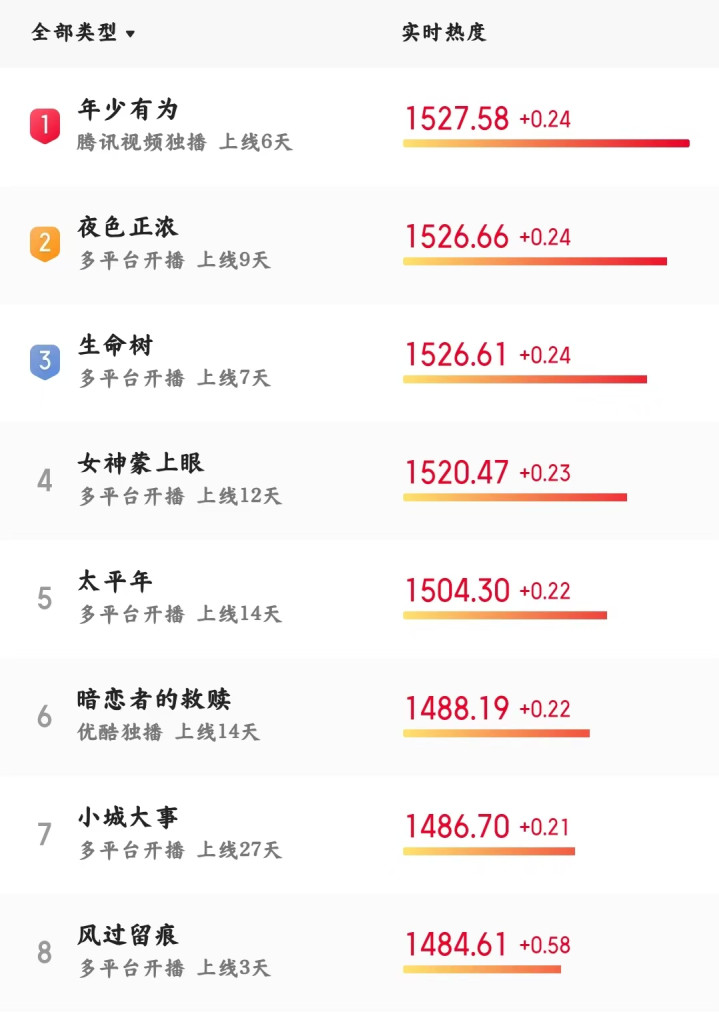Open 暗恋者的救赎 drama page

(x=154, y=699)
